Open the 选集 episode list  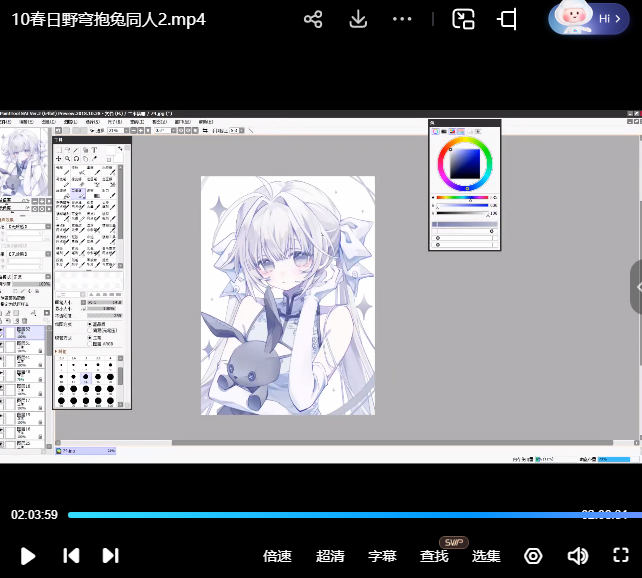point(486,556)
